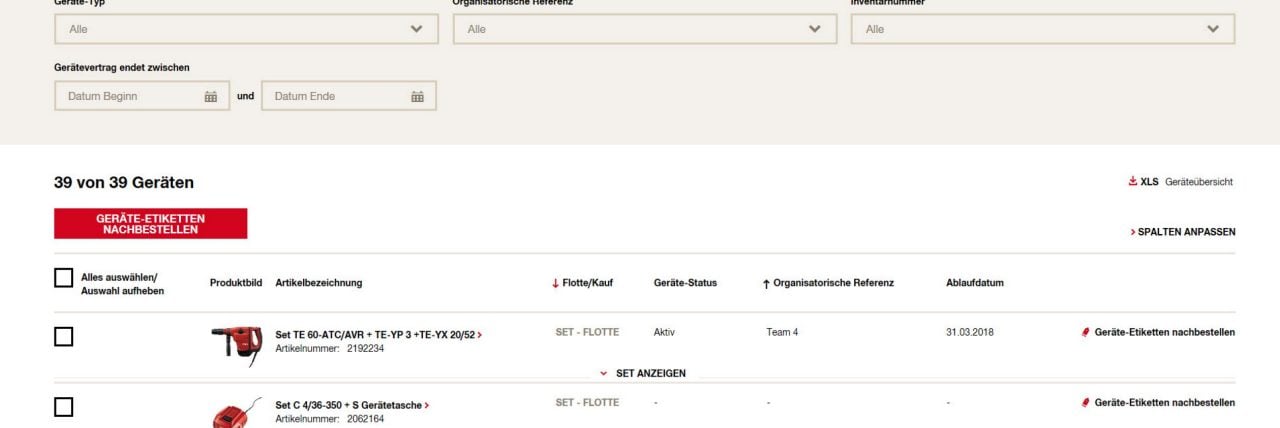Sort by Flotte/Kauf down arrow
This screenshot has width=1280, height=428.
pos(556,283)
